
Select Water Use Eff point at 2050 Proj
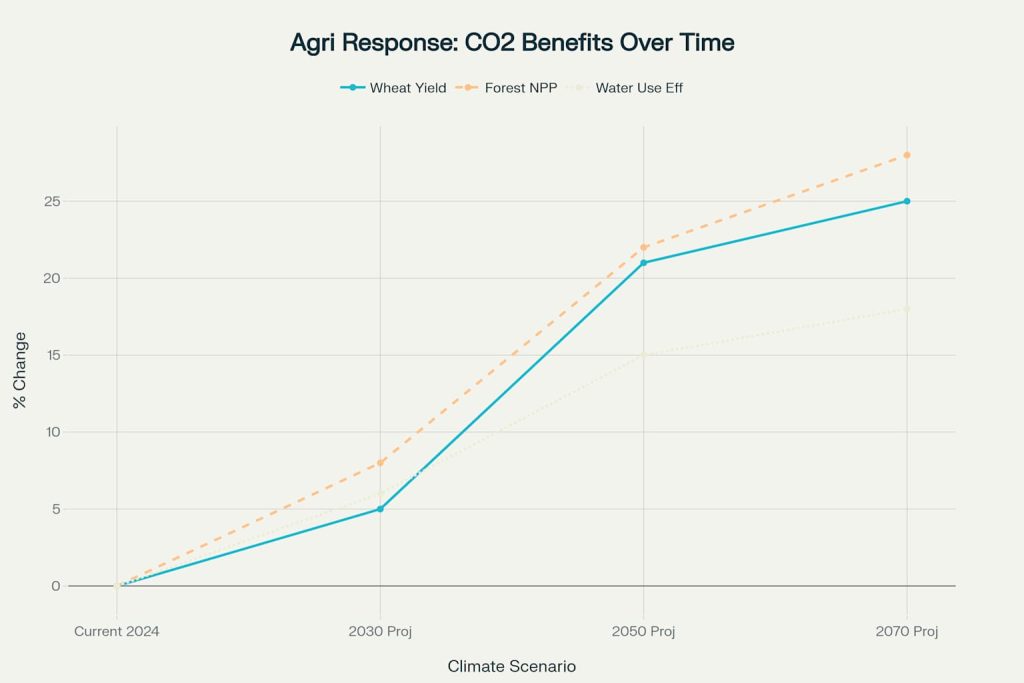(643, 355)
